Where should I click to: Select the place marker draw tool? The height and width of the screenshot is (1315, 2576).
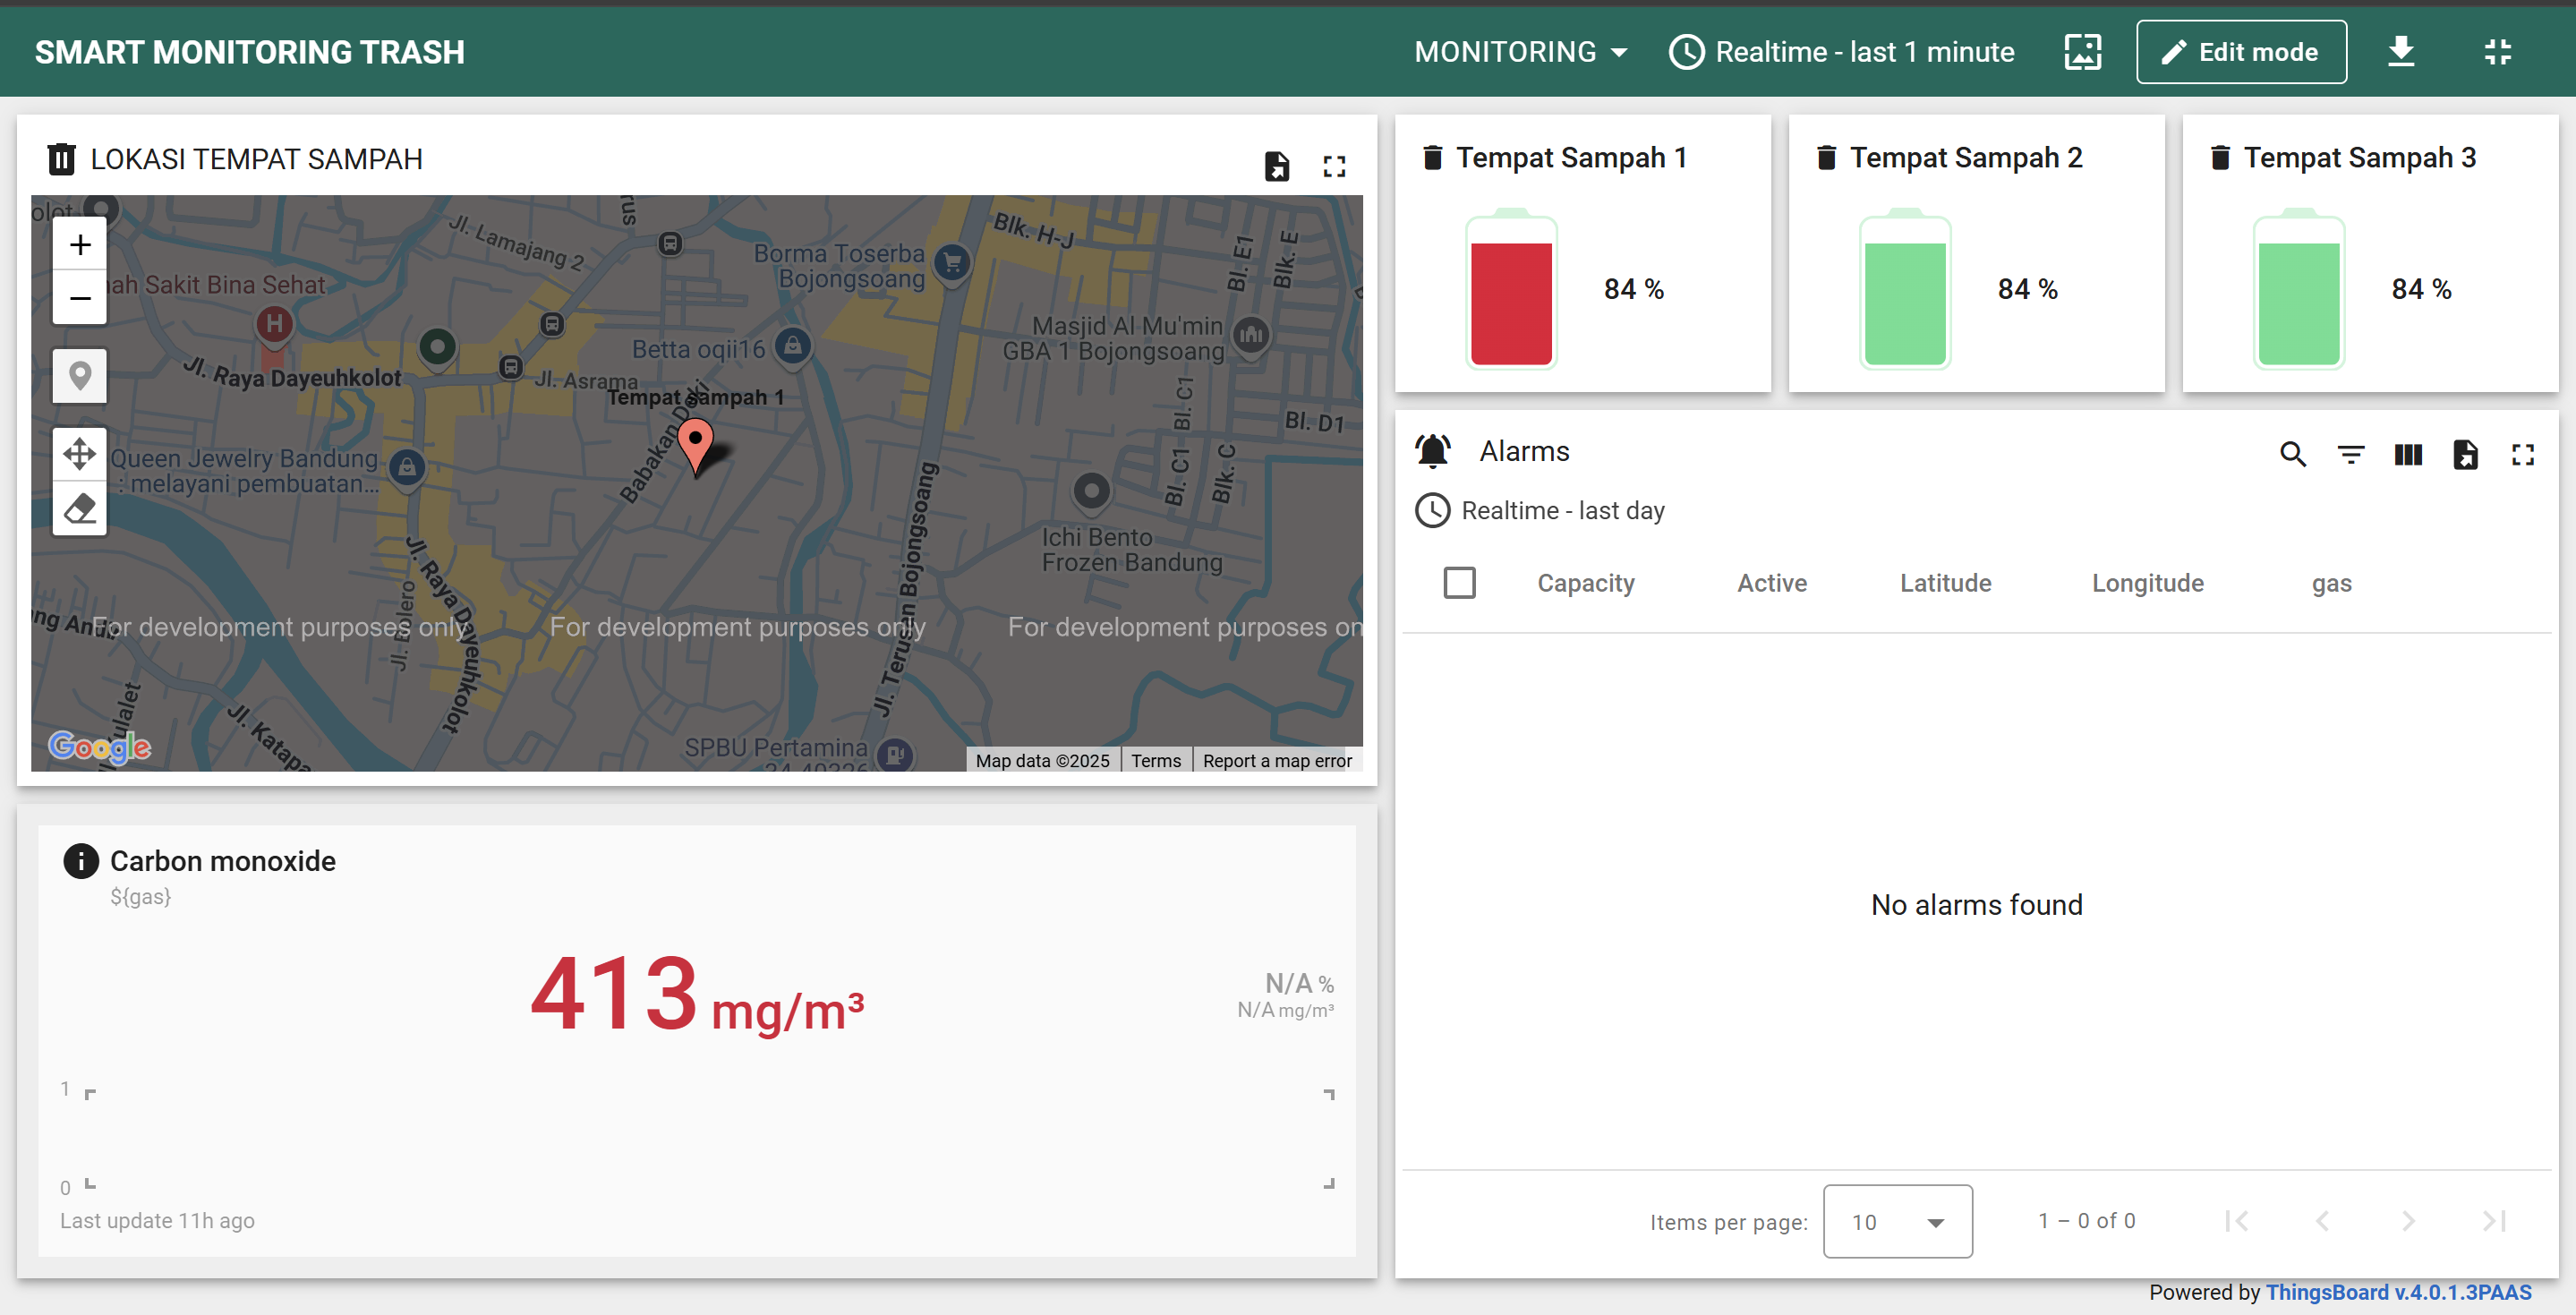80,376
